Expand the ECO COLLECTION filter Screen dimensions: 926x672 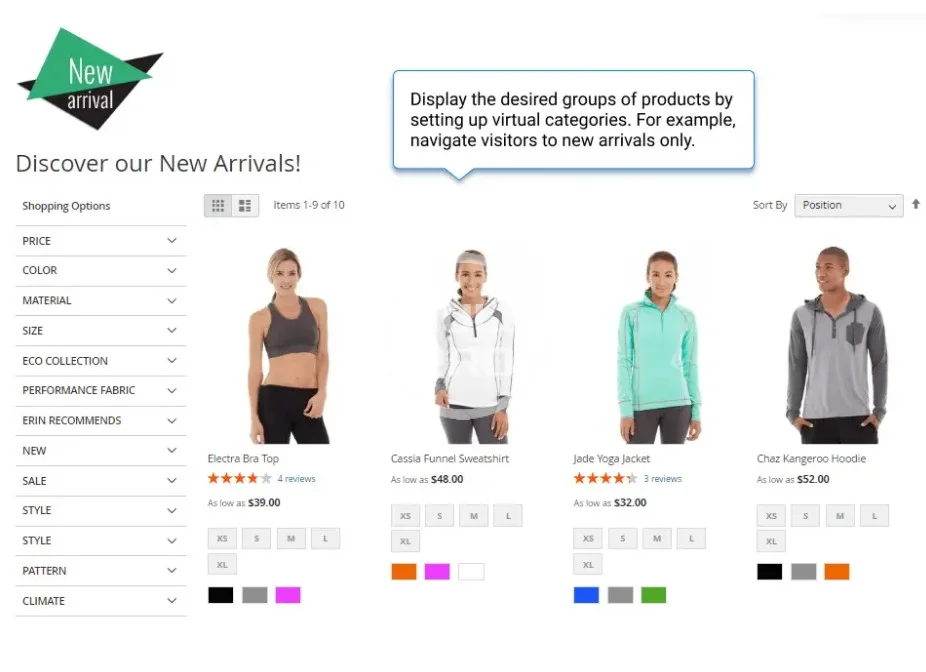pyautogui.click(x=101, y=361)
